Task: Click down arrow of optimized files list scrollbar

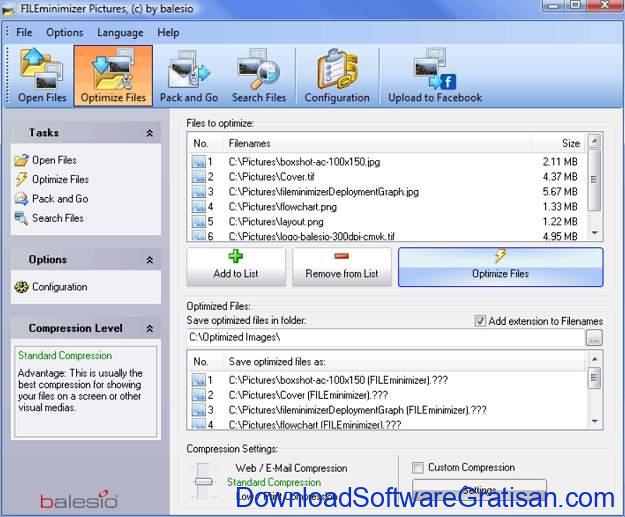Action: [x=594, y=421]
